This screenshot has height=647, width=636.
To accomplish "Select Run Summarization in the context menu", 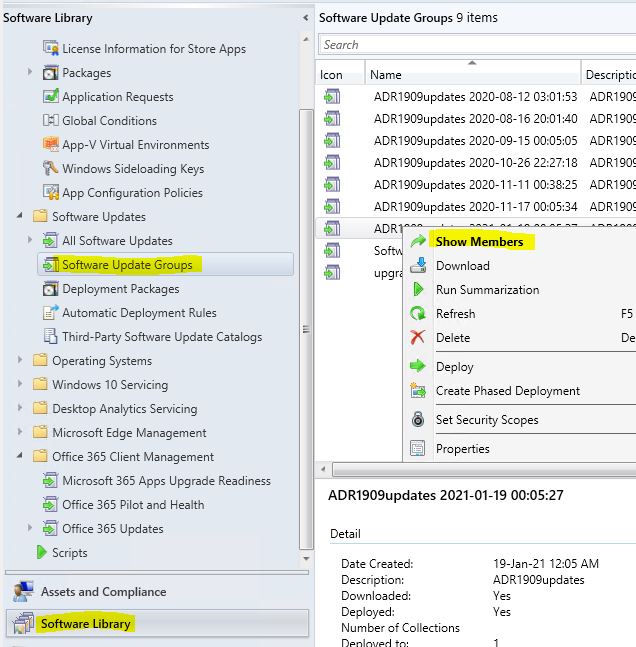I will coord(487,290).
